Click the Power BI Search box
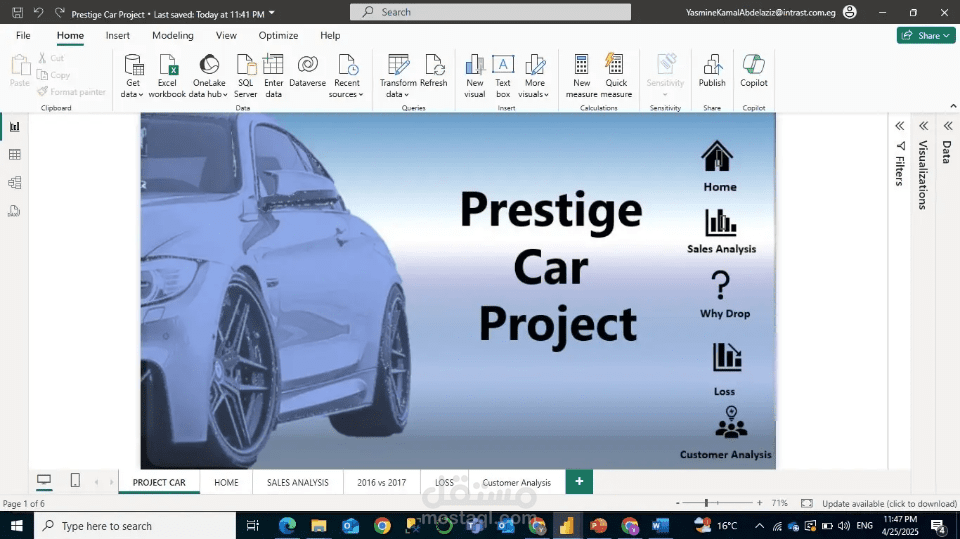 pyautogui.click(x=490, y=12)
